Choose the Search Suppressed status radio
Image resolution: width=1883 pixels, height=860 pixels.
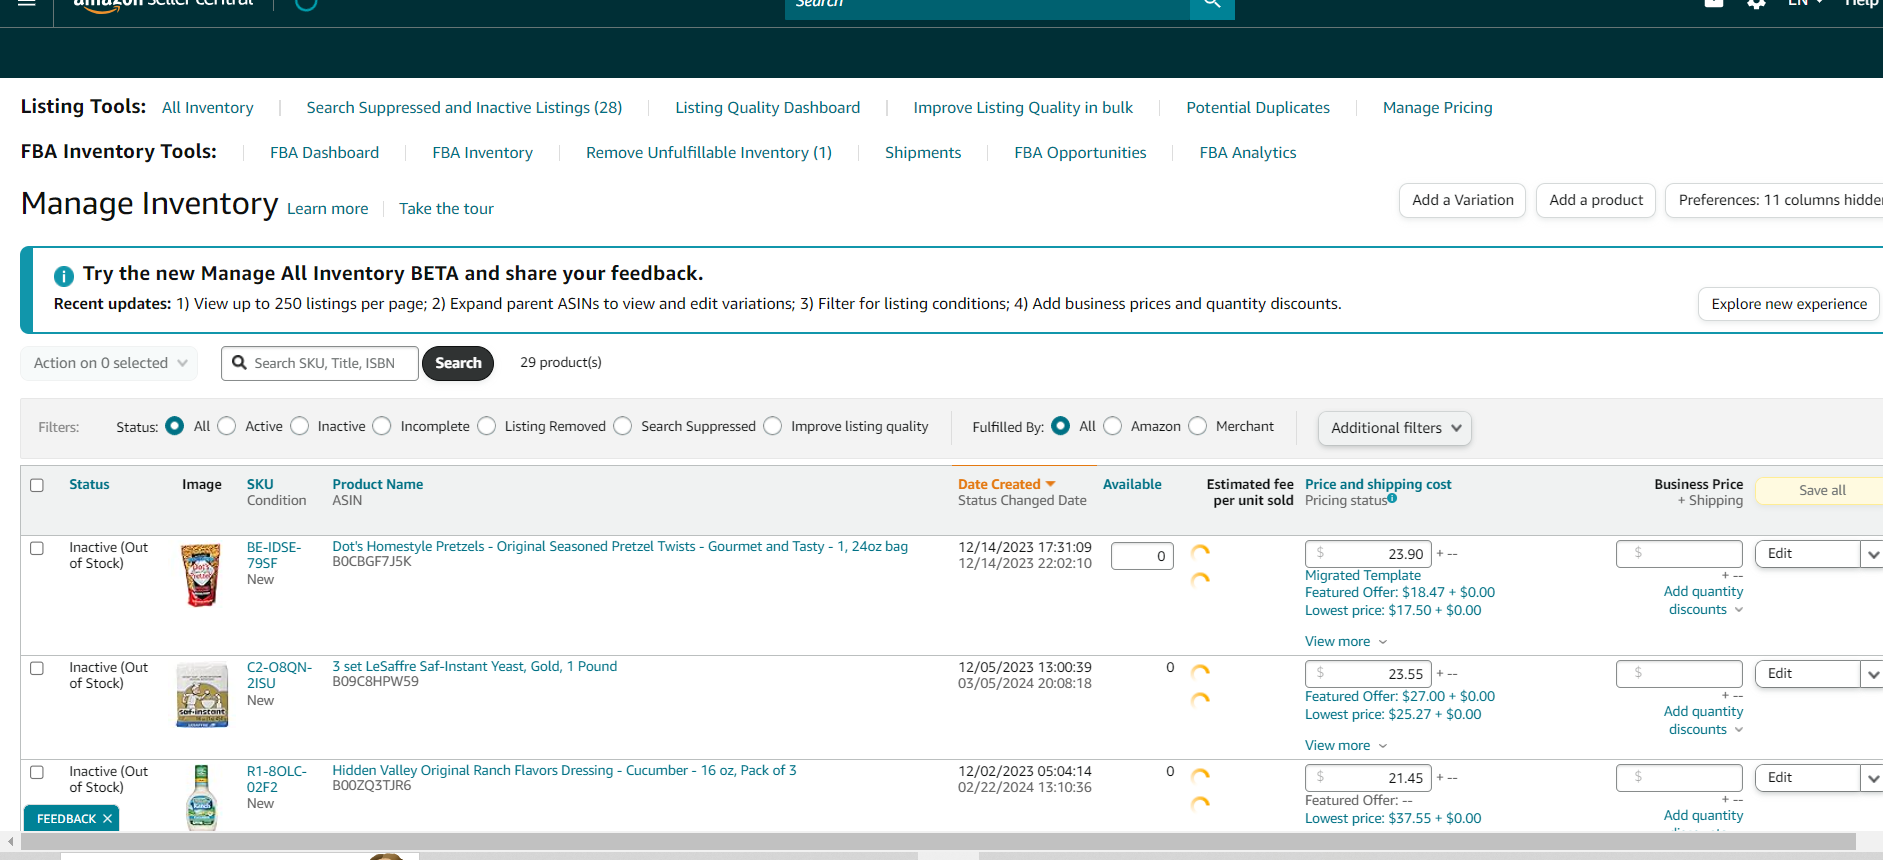(623, 426)
